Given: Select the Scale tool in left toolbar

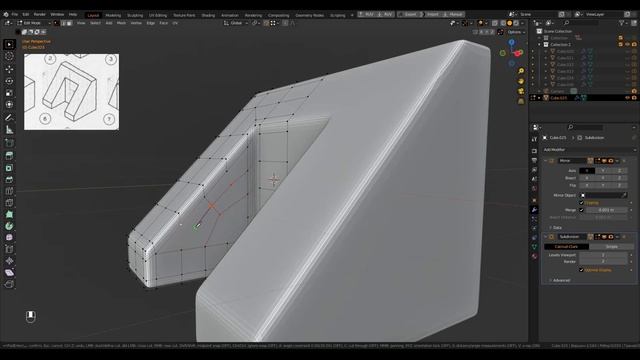Looking at the screenshot, I should (x=9, y=93).
